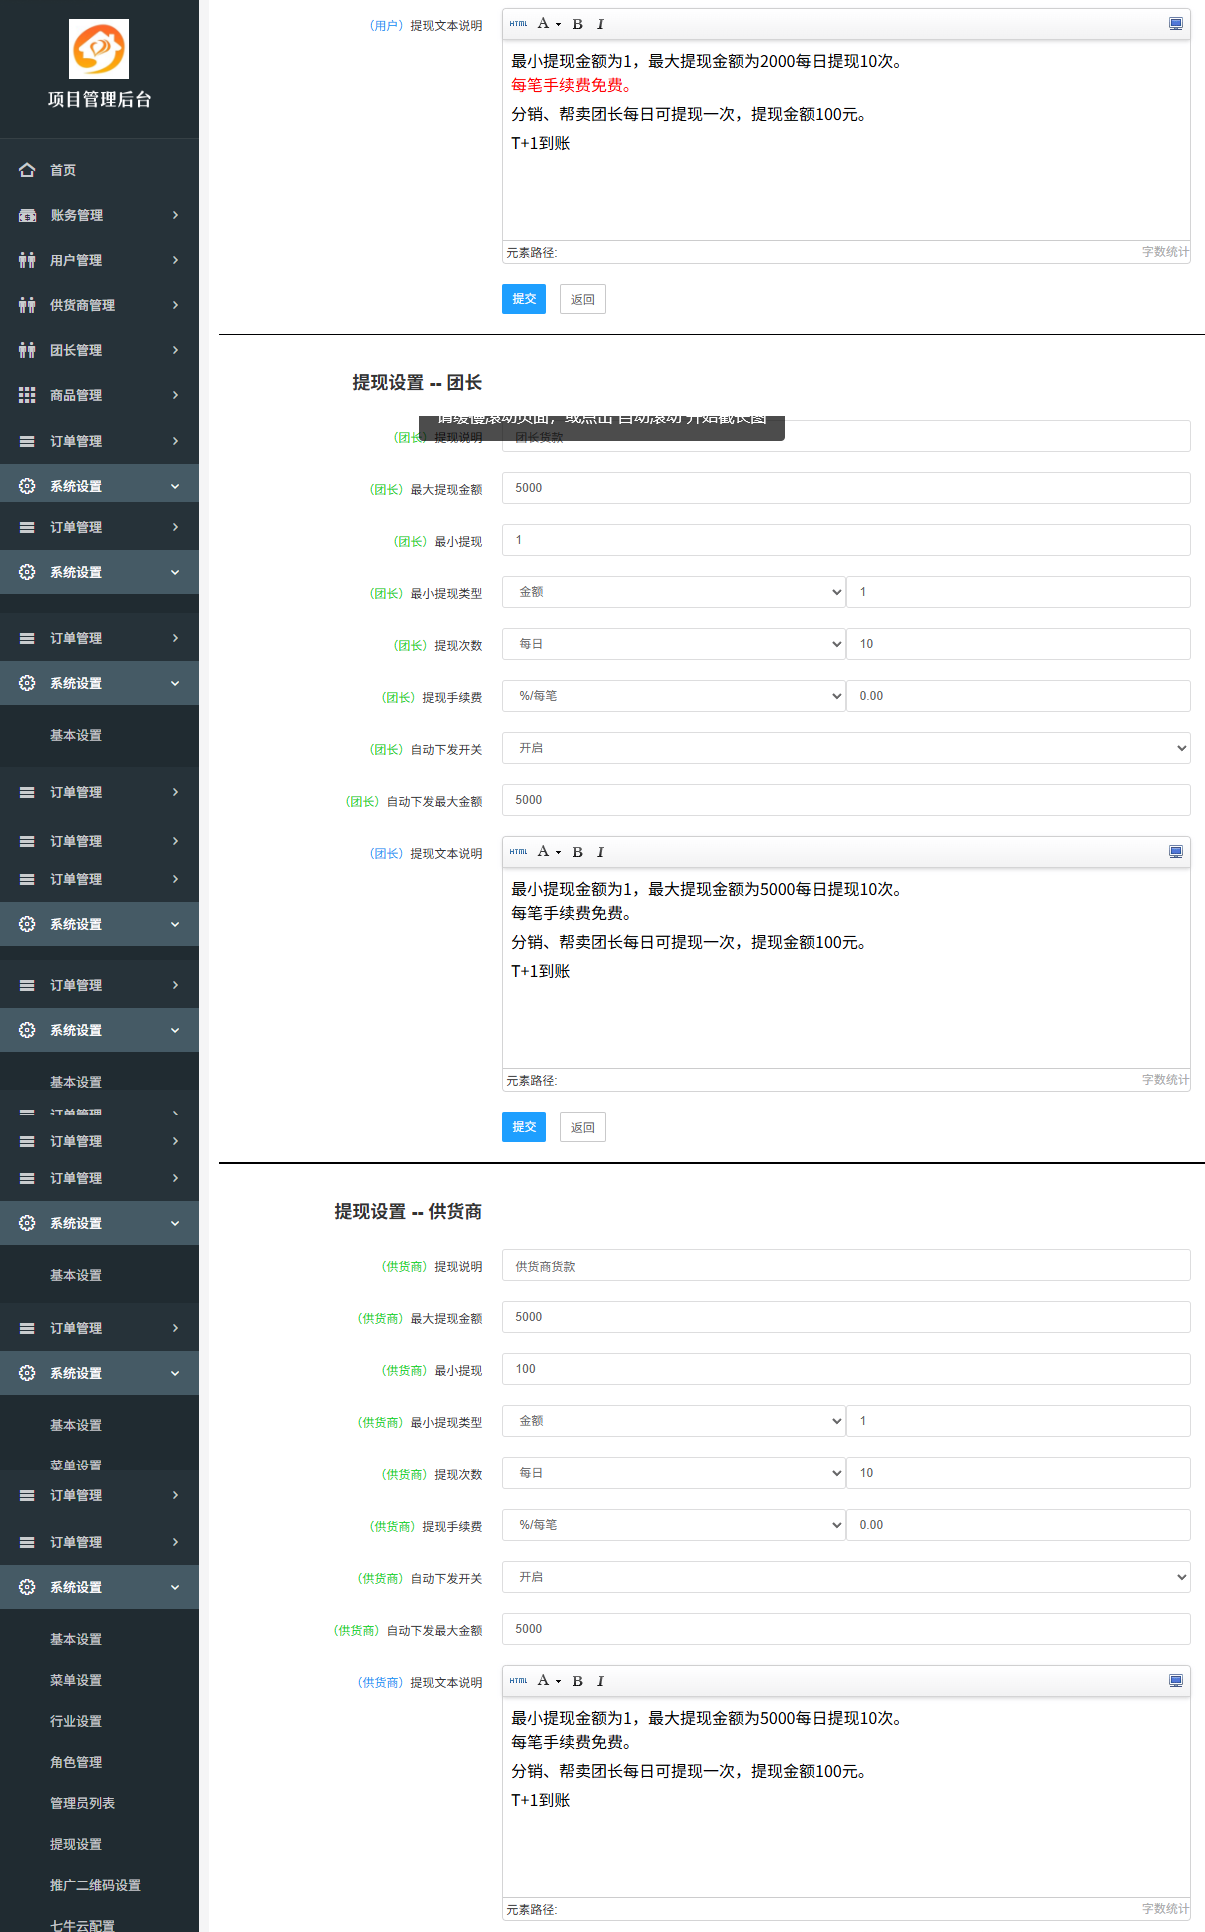This screenshot has height=1932, width=1205.
Task: Open the 管理员列表 menu item
Action: [82, 1803]
